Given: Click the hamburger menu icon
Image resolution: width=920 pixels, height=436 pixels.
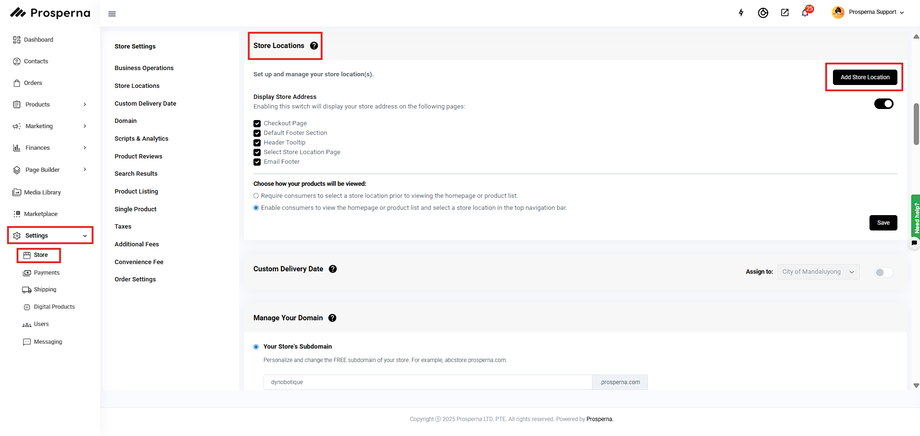Looking at the screenshot, I should coord(112,14).
